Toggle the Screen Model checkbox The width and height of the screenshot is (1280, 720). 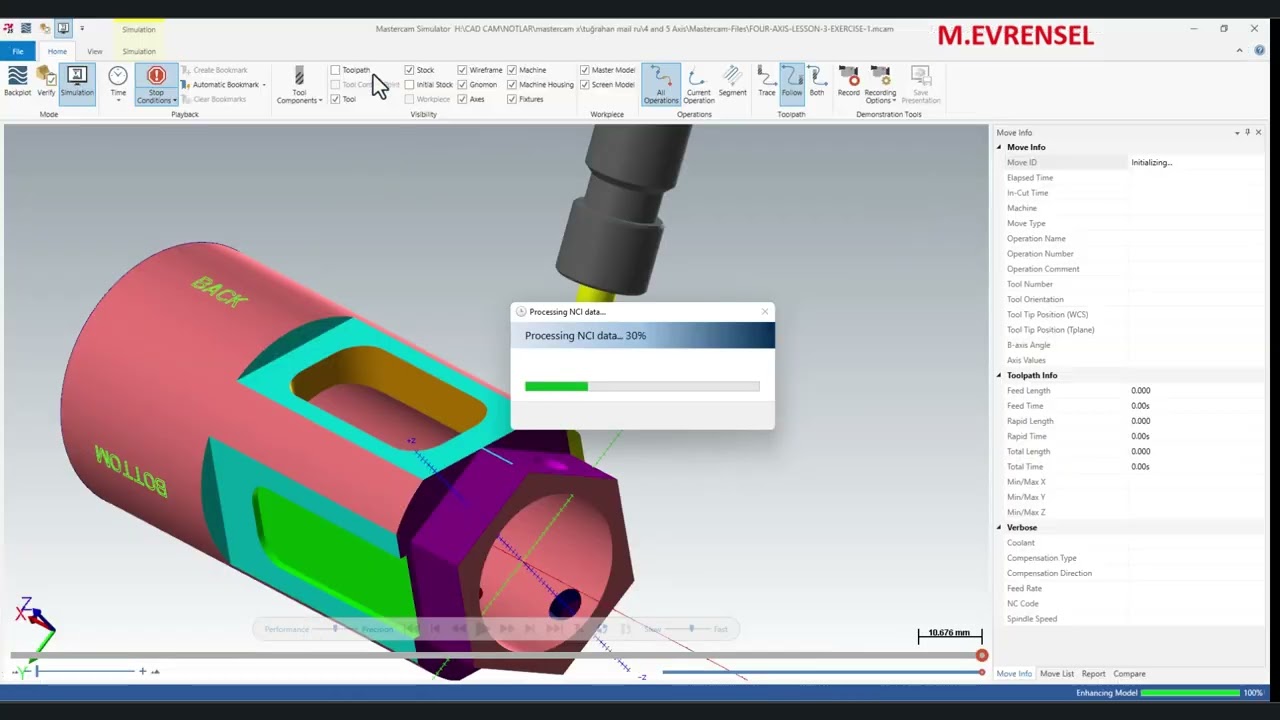(x=584, y=84)
